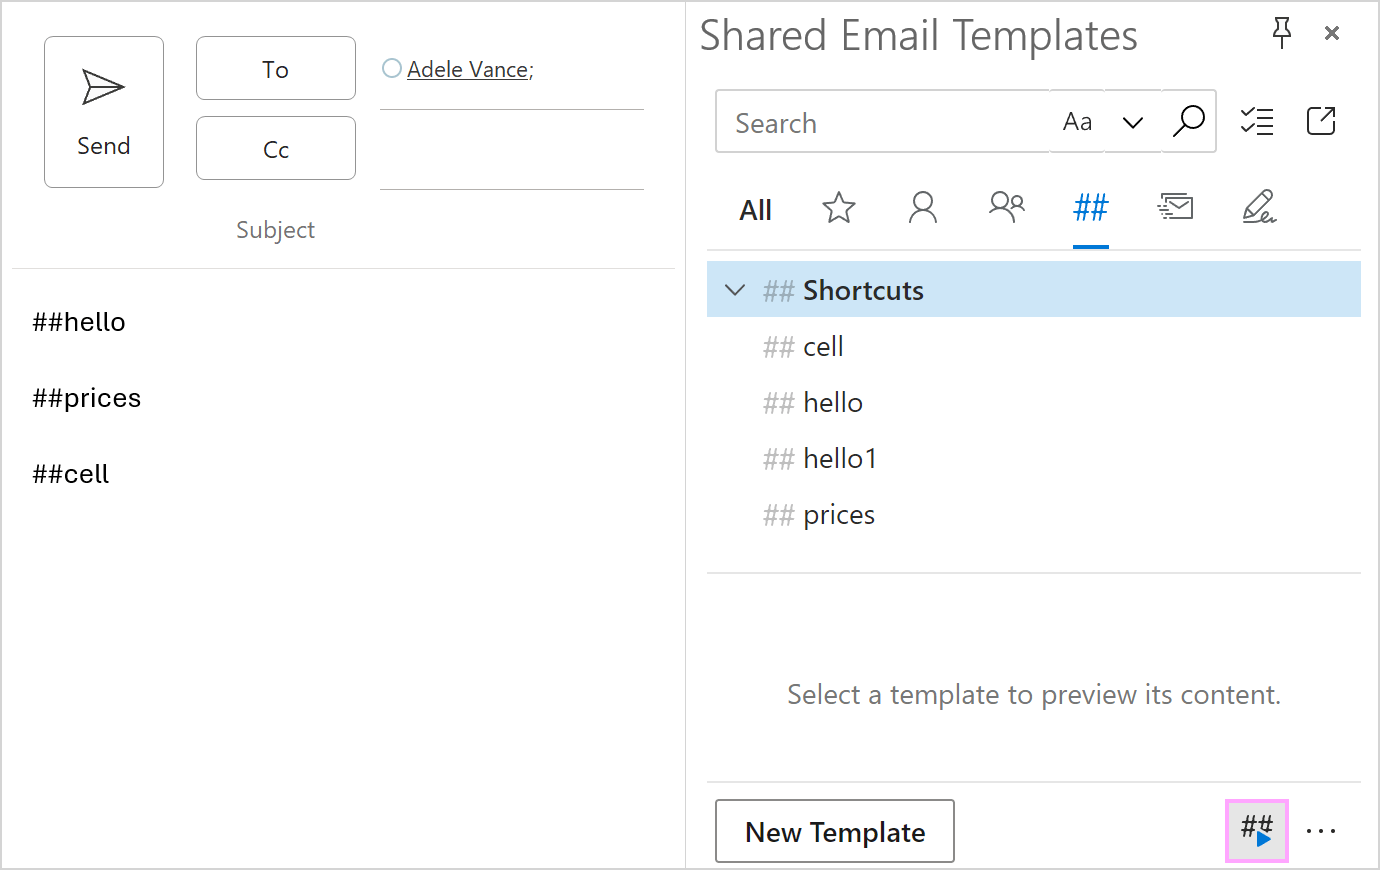1380x870 pixels.
Task: Switch to the personal templates person tab
Action: pos(923,208)
